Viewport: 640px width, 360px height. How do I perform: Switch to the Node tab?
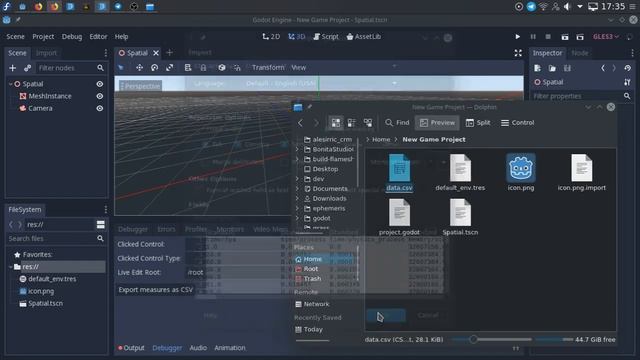580,53
